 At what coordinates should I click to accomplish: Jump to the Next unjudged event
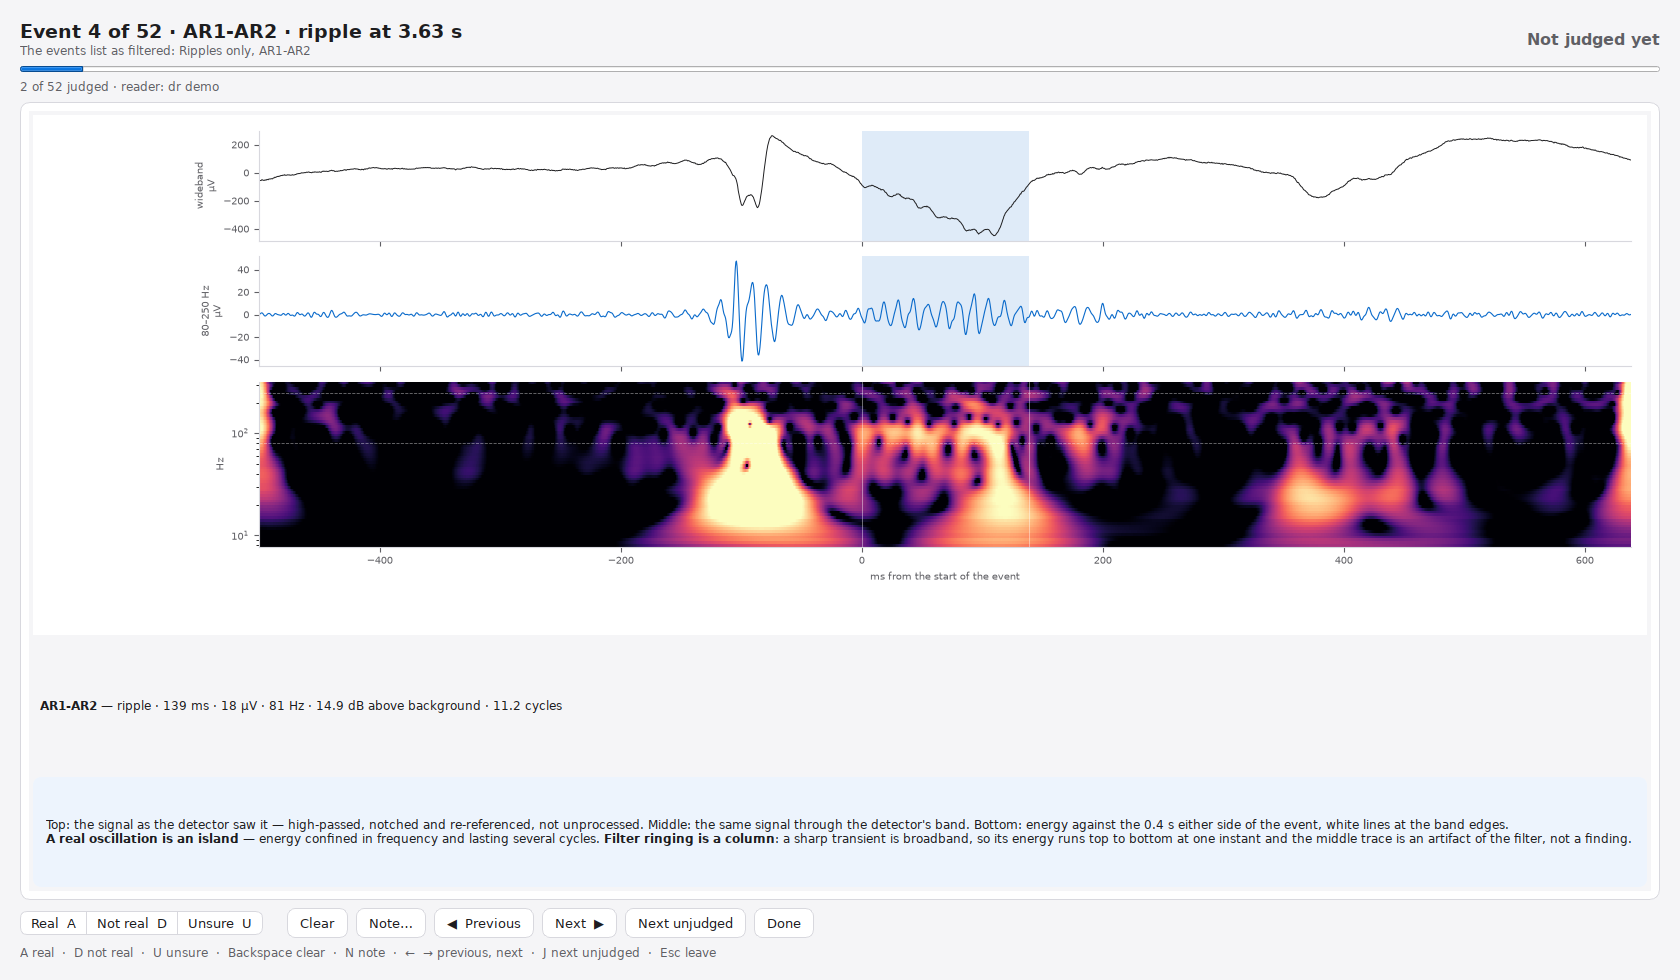(685, 923)
